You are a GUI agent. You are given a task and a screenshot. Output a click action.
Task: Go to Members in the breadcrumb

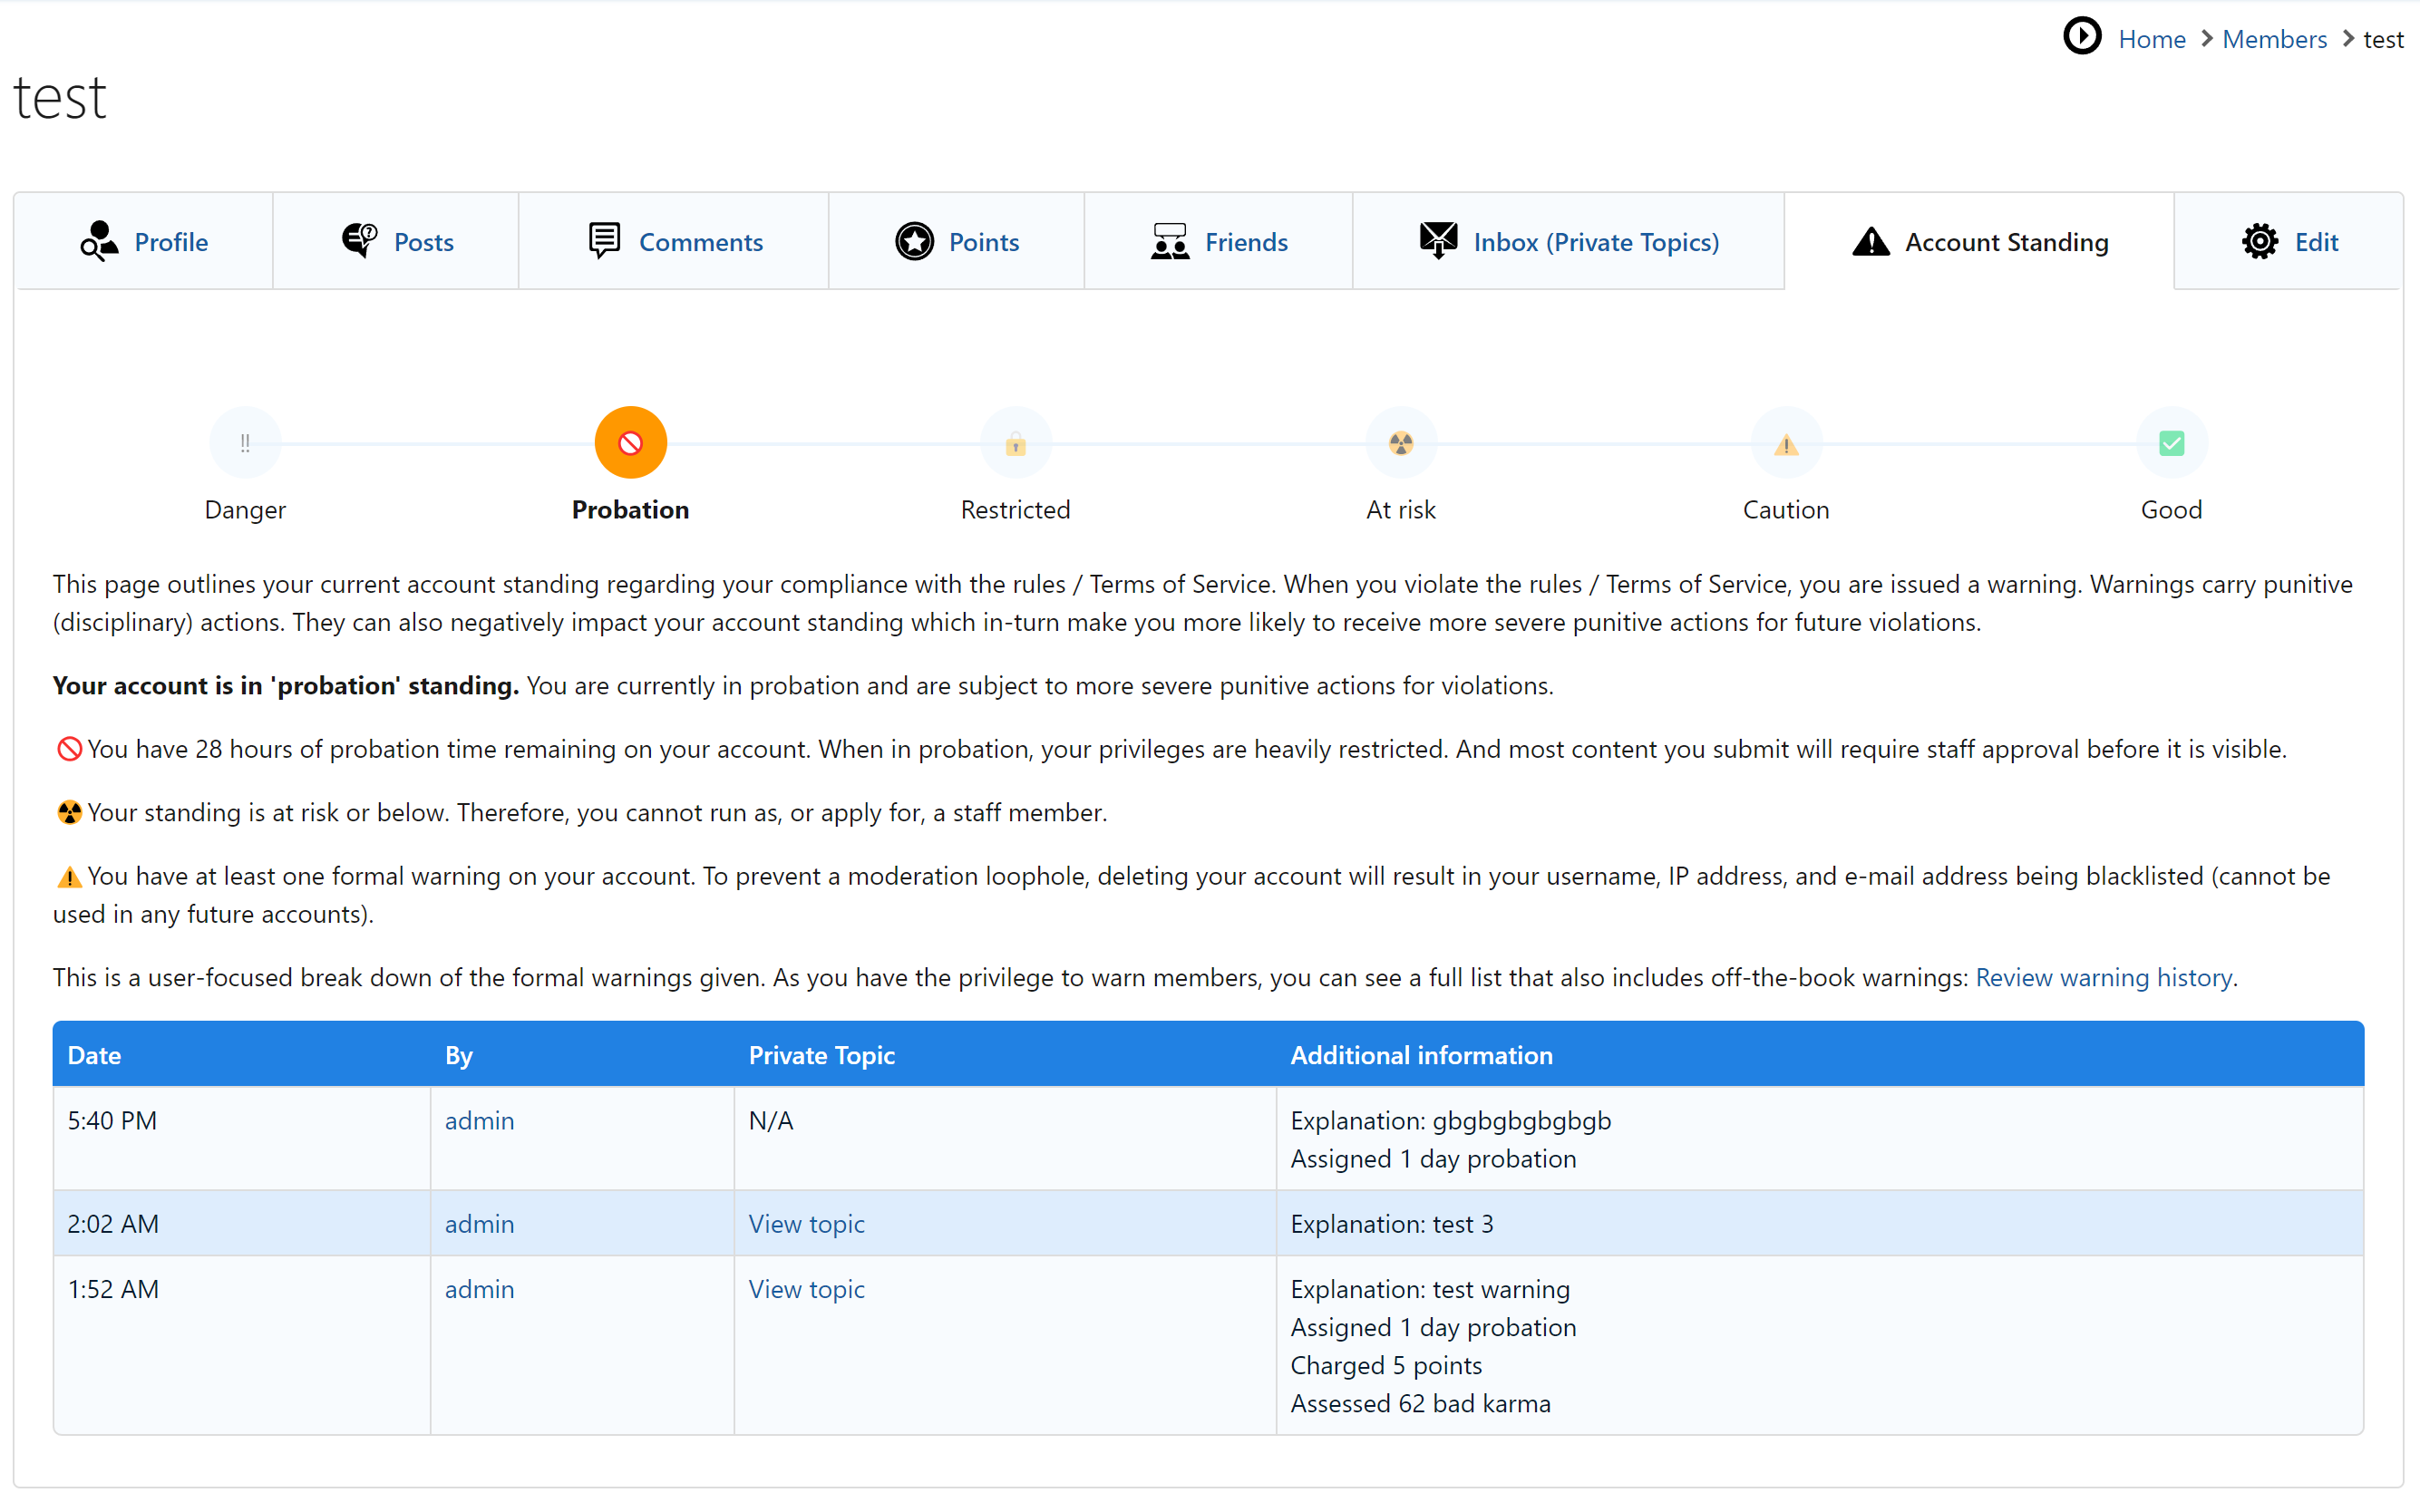[x=2274, y=39]
